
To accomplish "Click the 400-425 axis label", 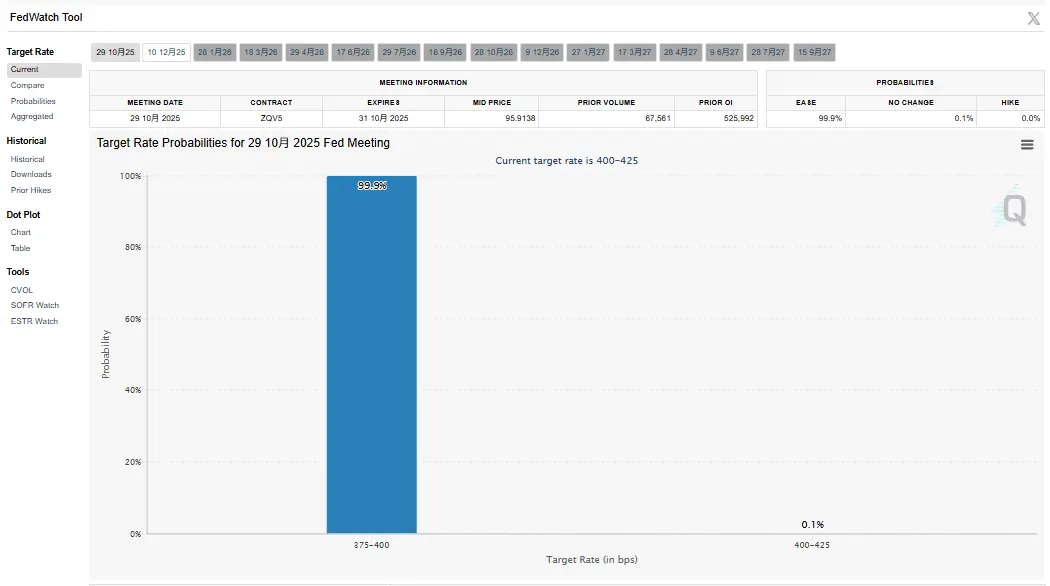I will click(812, 545).
